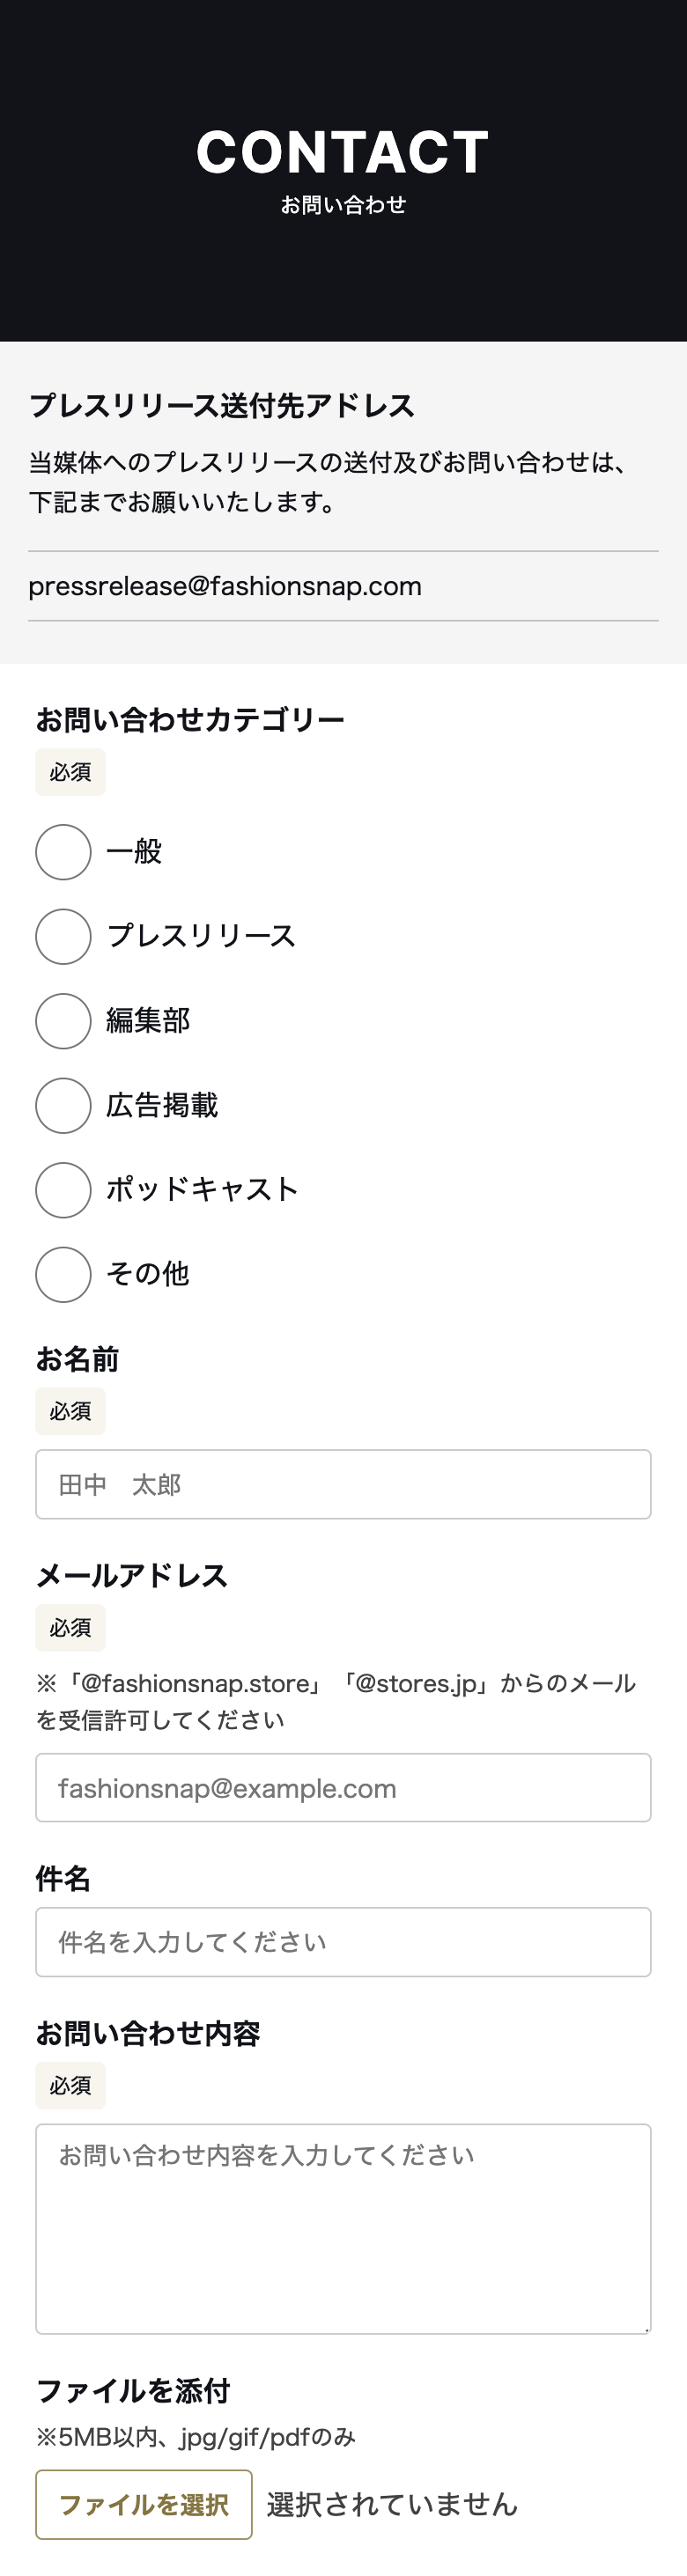Screen dimensions: 687x2576
Task: Click the お名前 field label
Action: tap(77, 1359)
